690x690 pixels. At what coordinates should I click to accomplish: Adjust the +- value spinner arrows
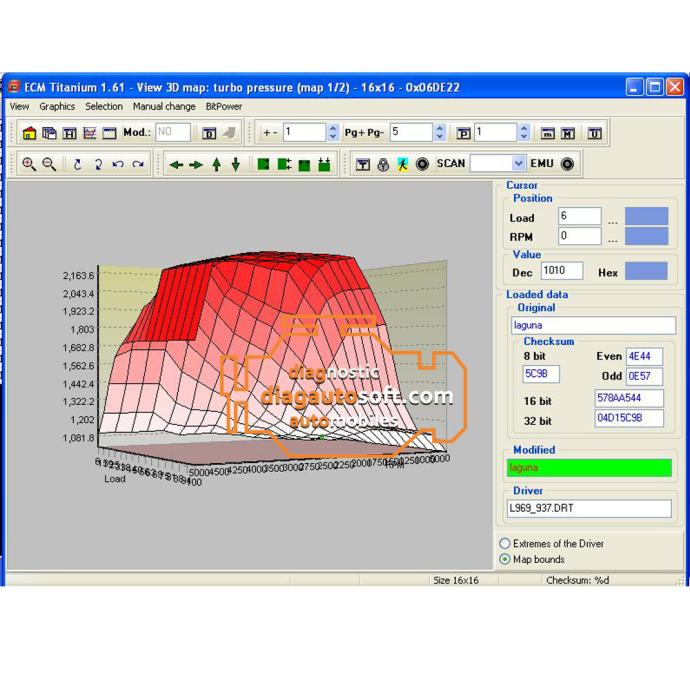pos(333,132)
